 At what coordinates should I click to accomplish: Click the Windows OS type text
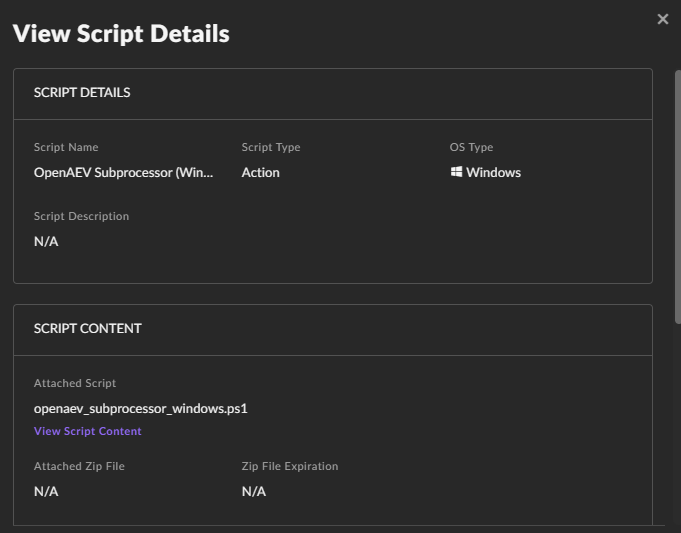(493, 172)
